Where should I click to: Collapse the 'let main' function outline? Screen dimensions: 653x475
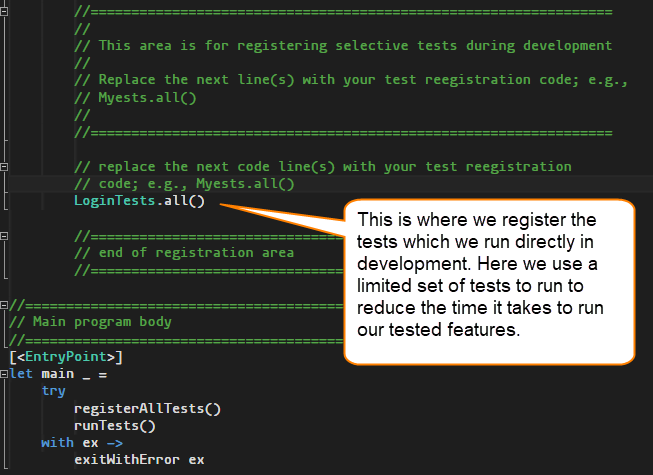(5, 374)
